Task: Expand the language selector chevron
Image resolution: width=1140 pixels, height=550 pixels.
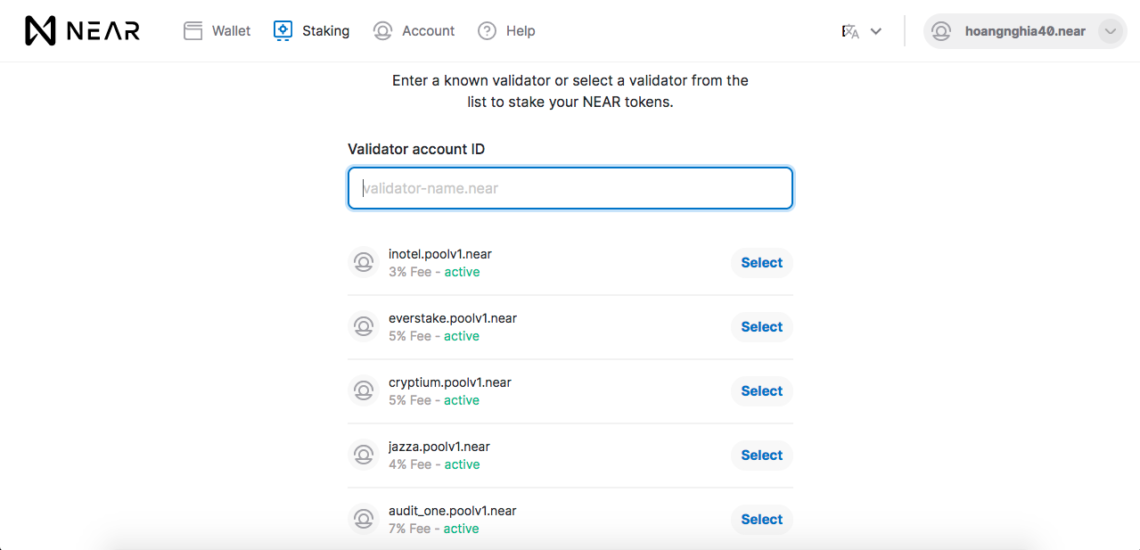Action: pyautogui.click(x=876, y=31)
